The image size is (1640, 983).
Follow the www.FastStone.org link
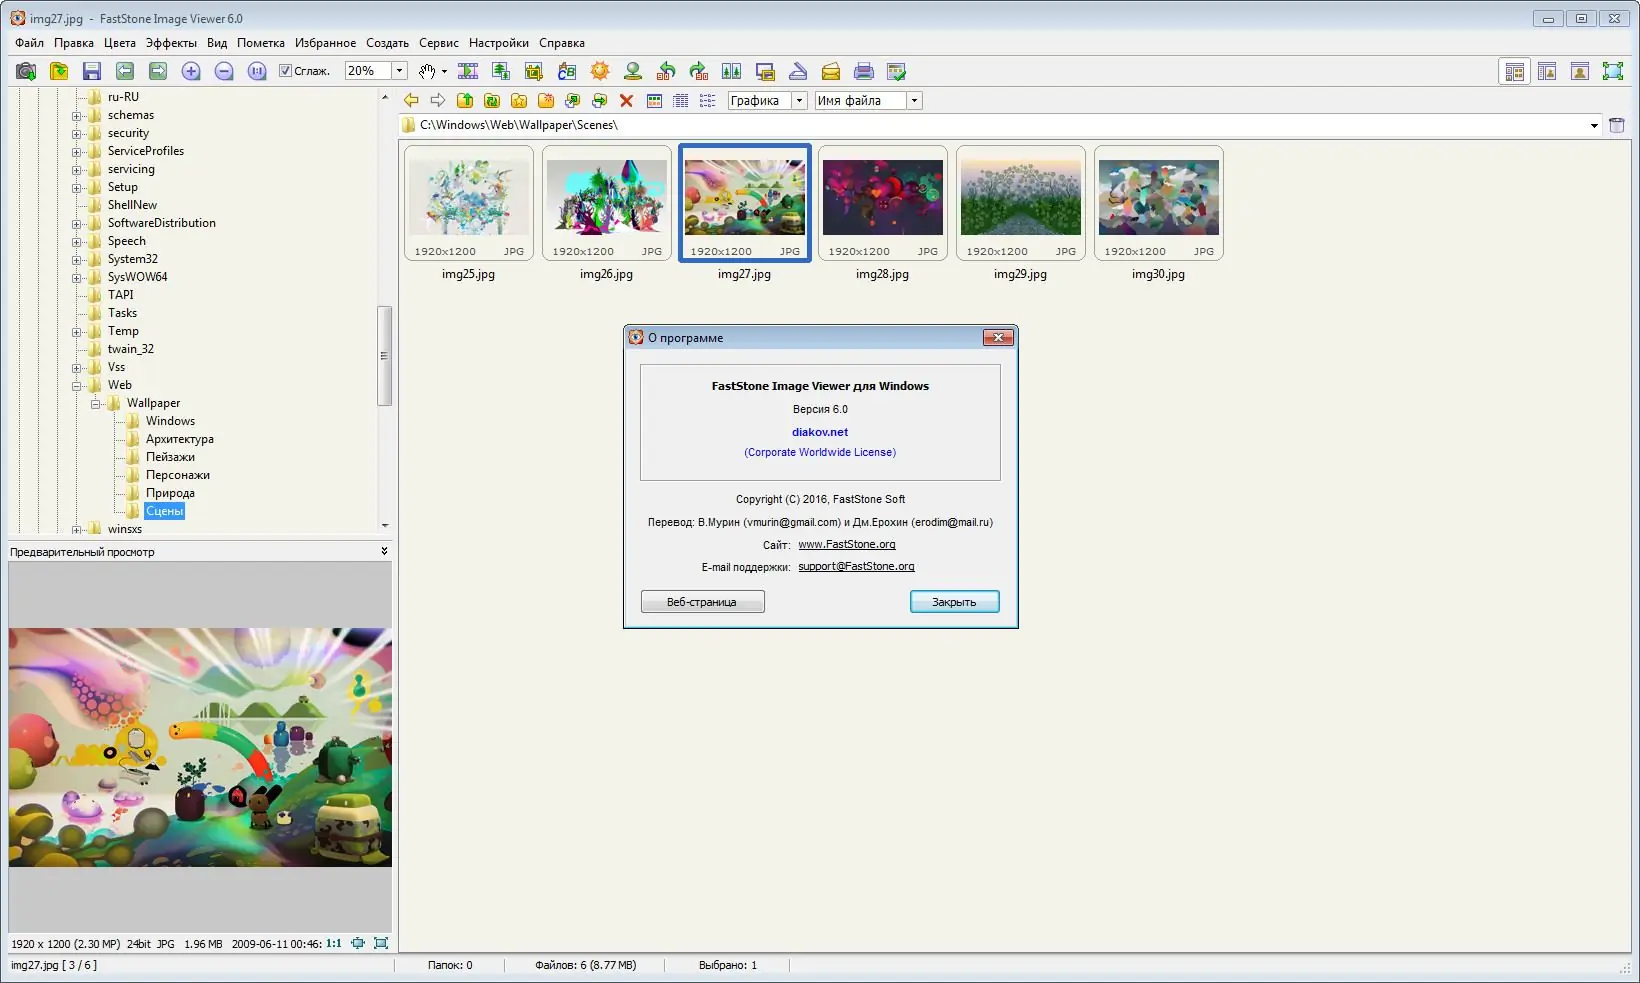846,544
